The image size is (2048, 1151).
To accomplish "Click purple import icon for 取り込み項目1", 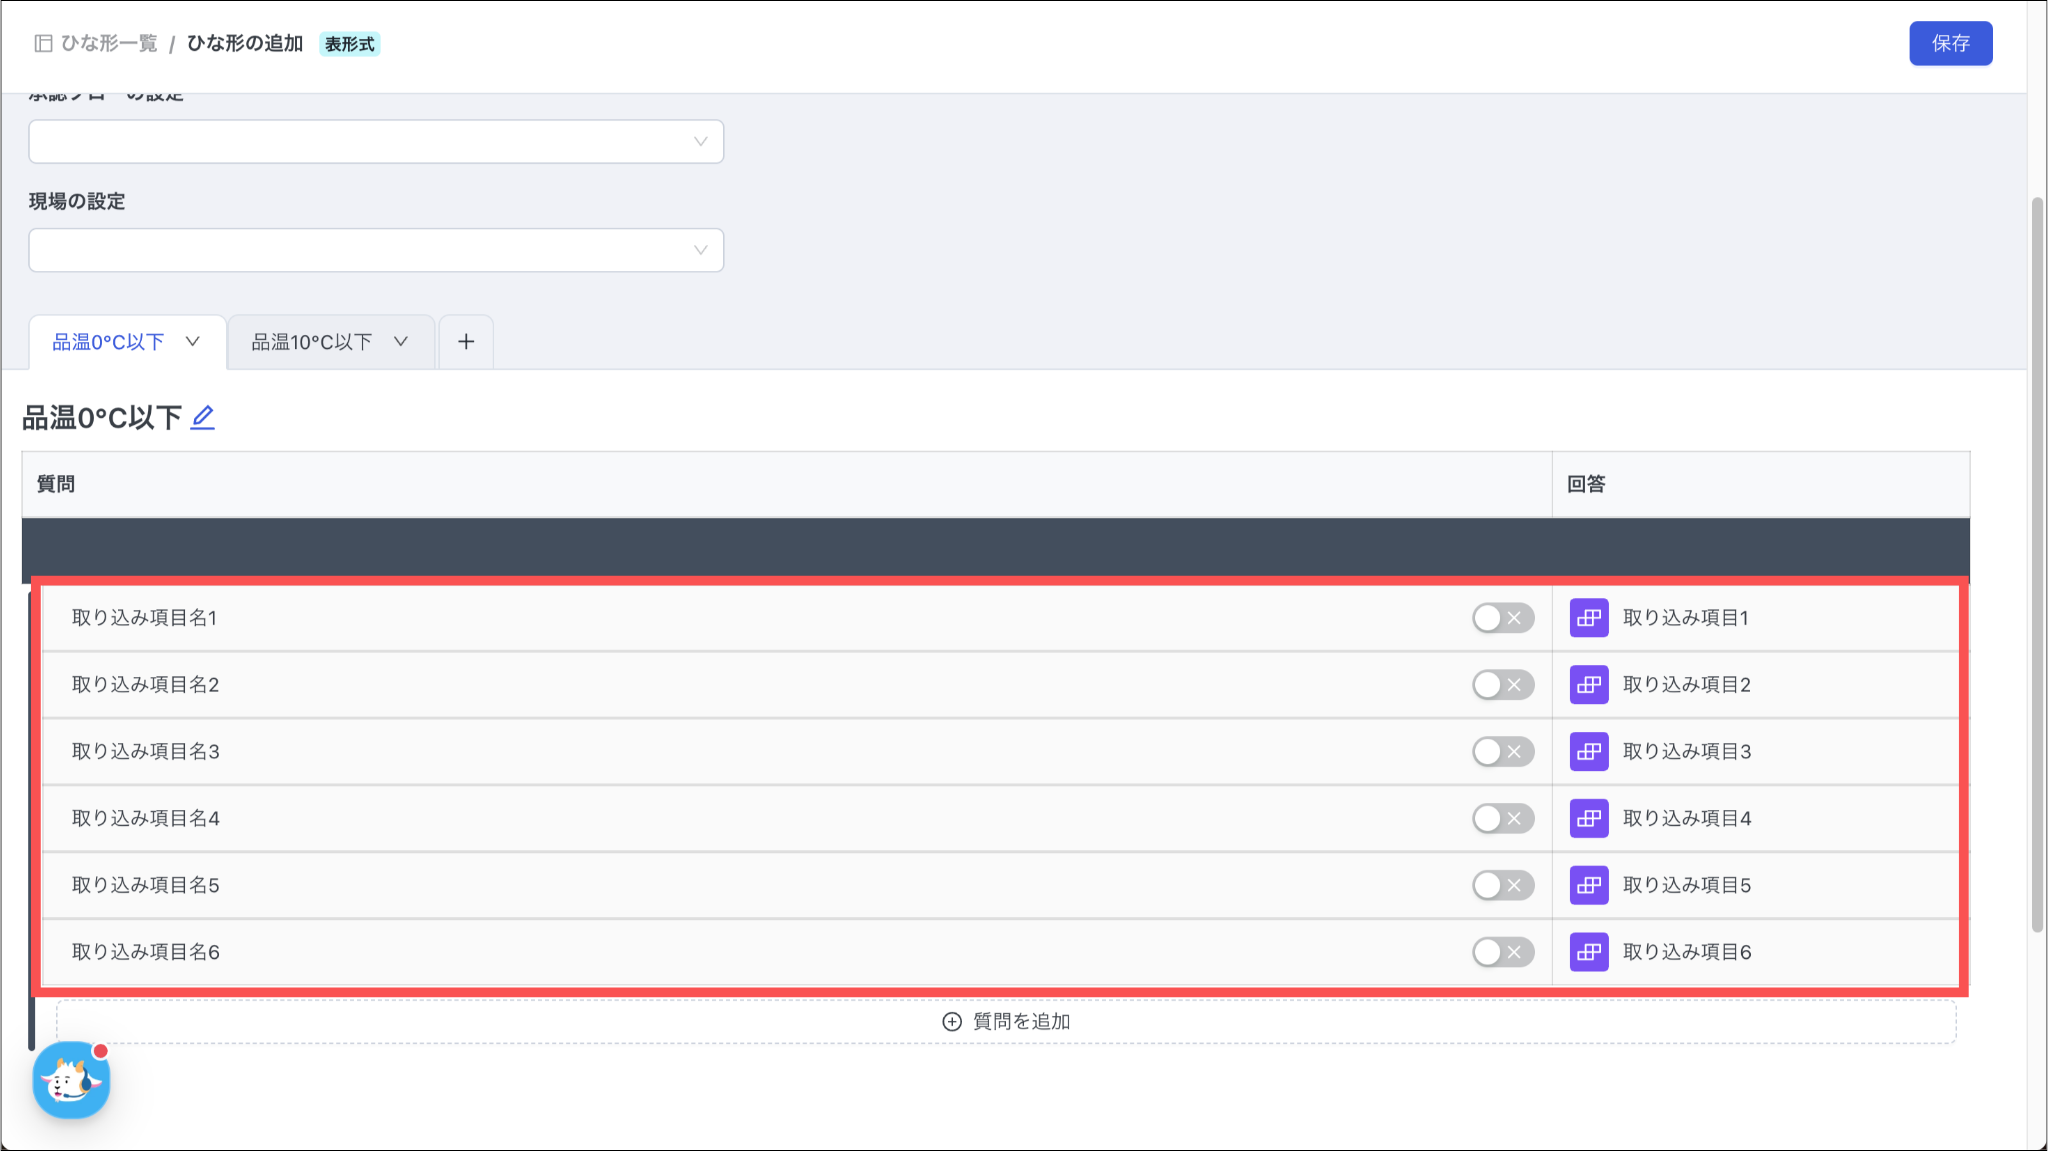I will 1588,618.
